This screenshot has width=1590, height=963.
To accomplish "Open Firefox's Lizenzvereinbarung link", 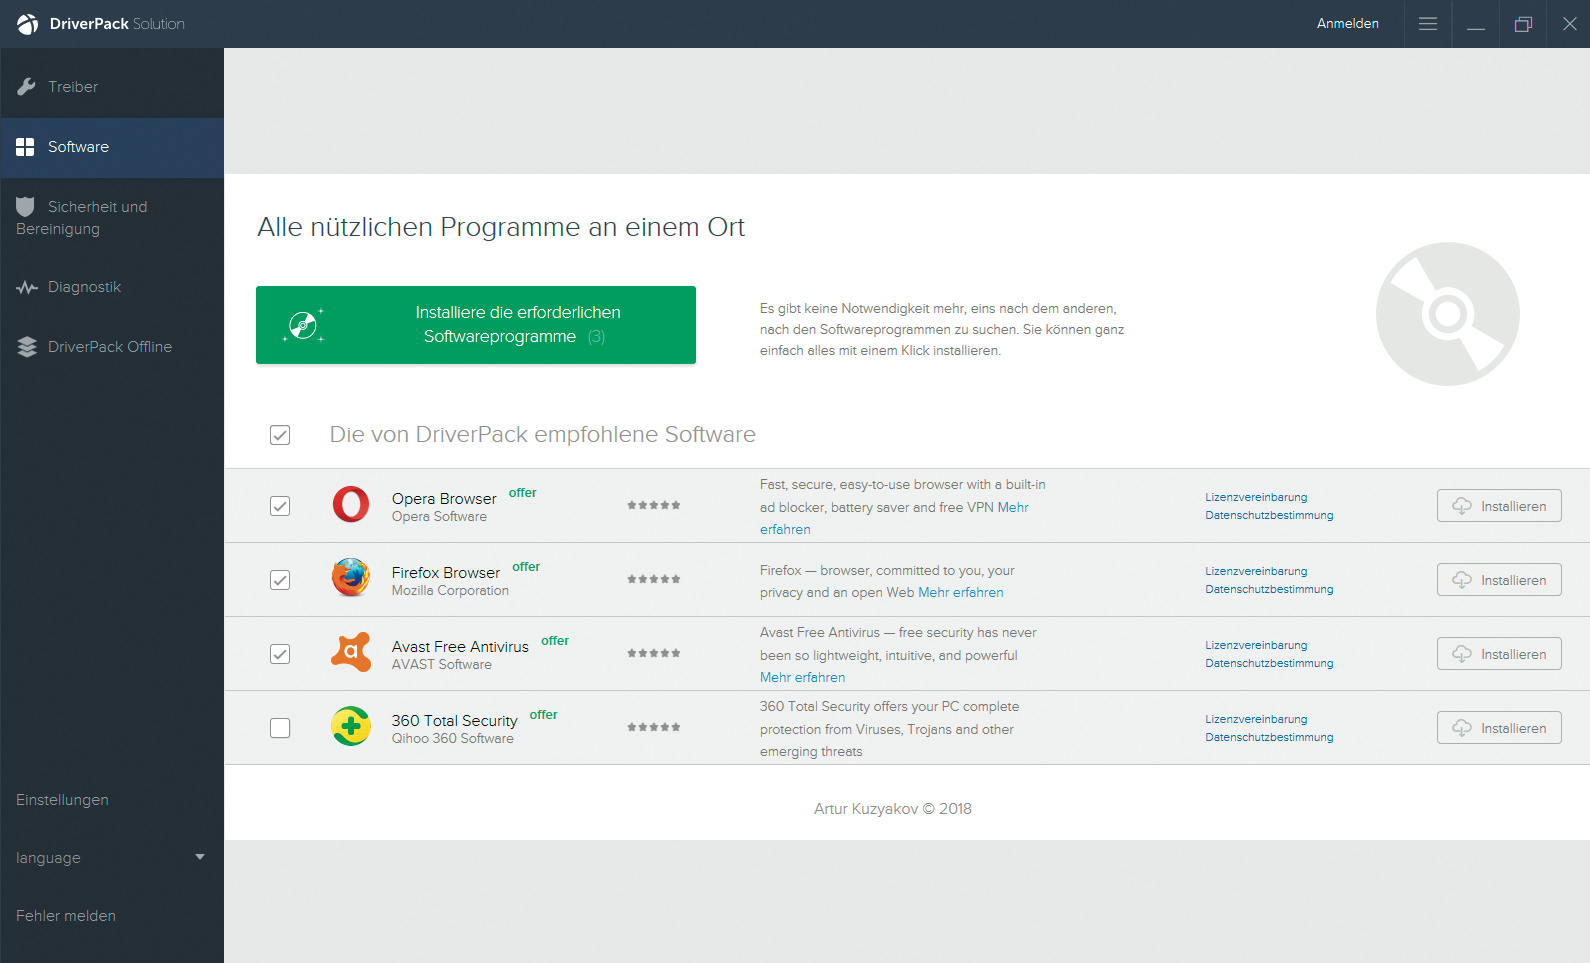I will pyautogui.click(x=1256, y=571).
